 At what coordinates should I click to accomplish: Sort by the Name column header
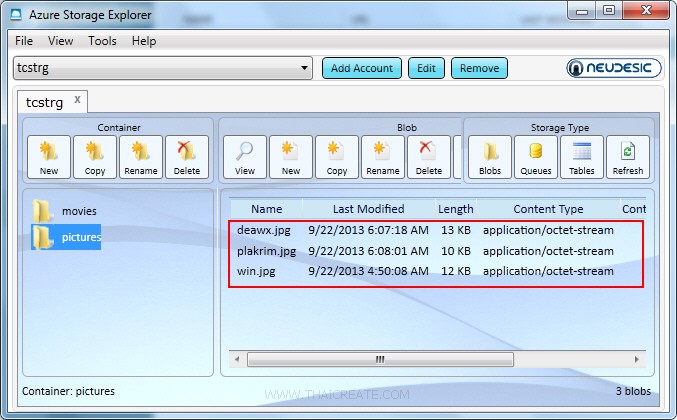click(x=266, y=209)
